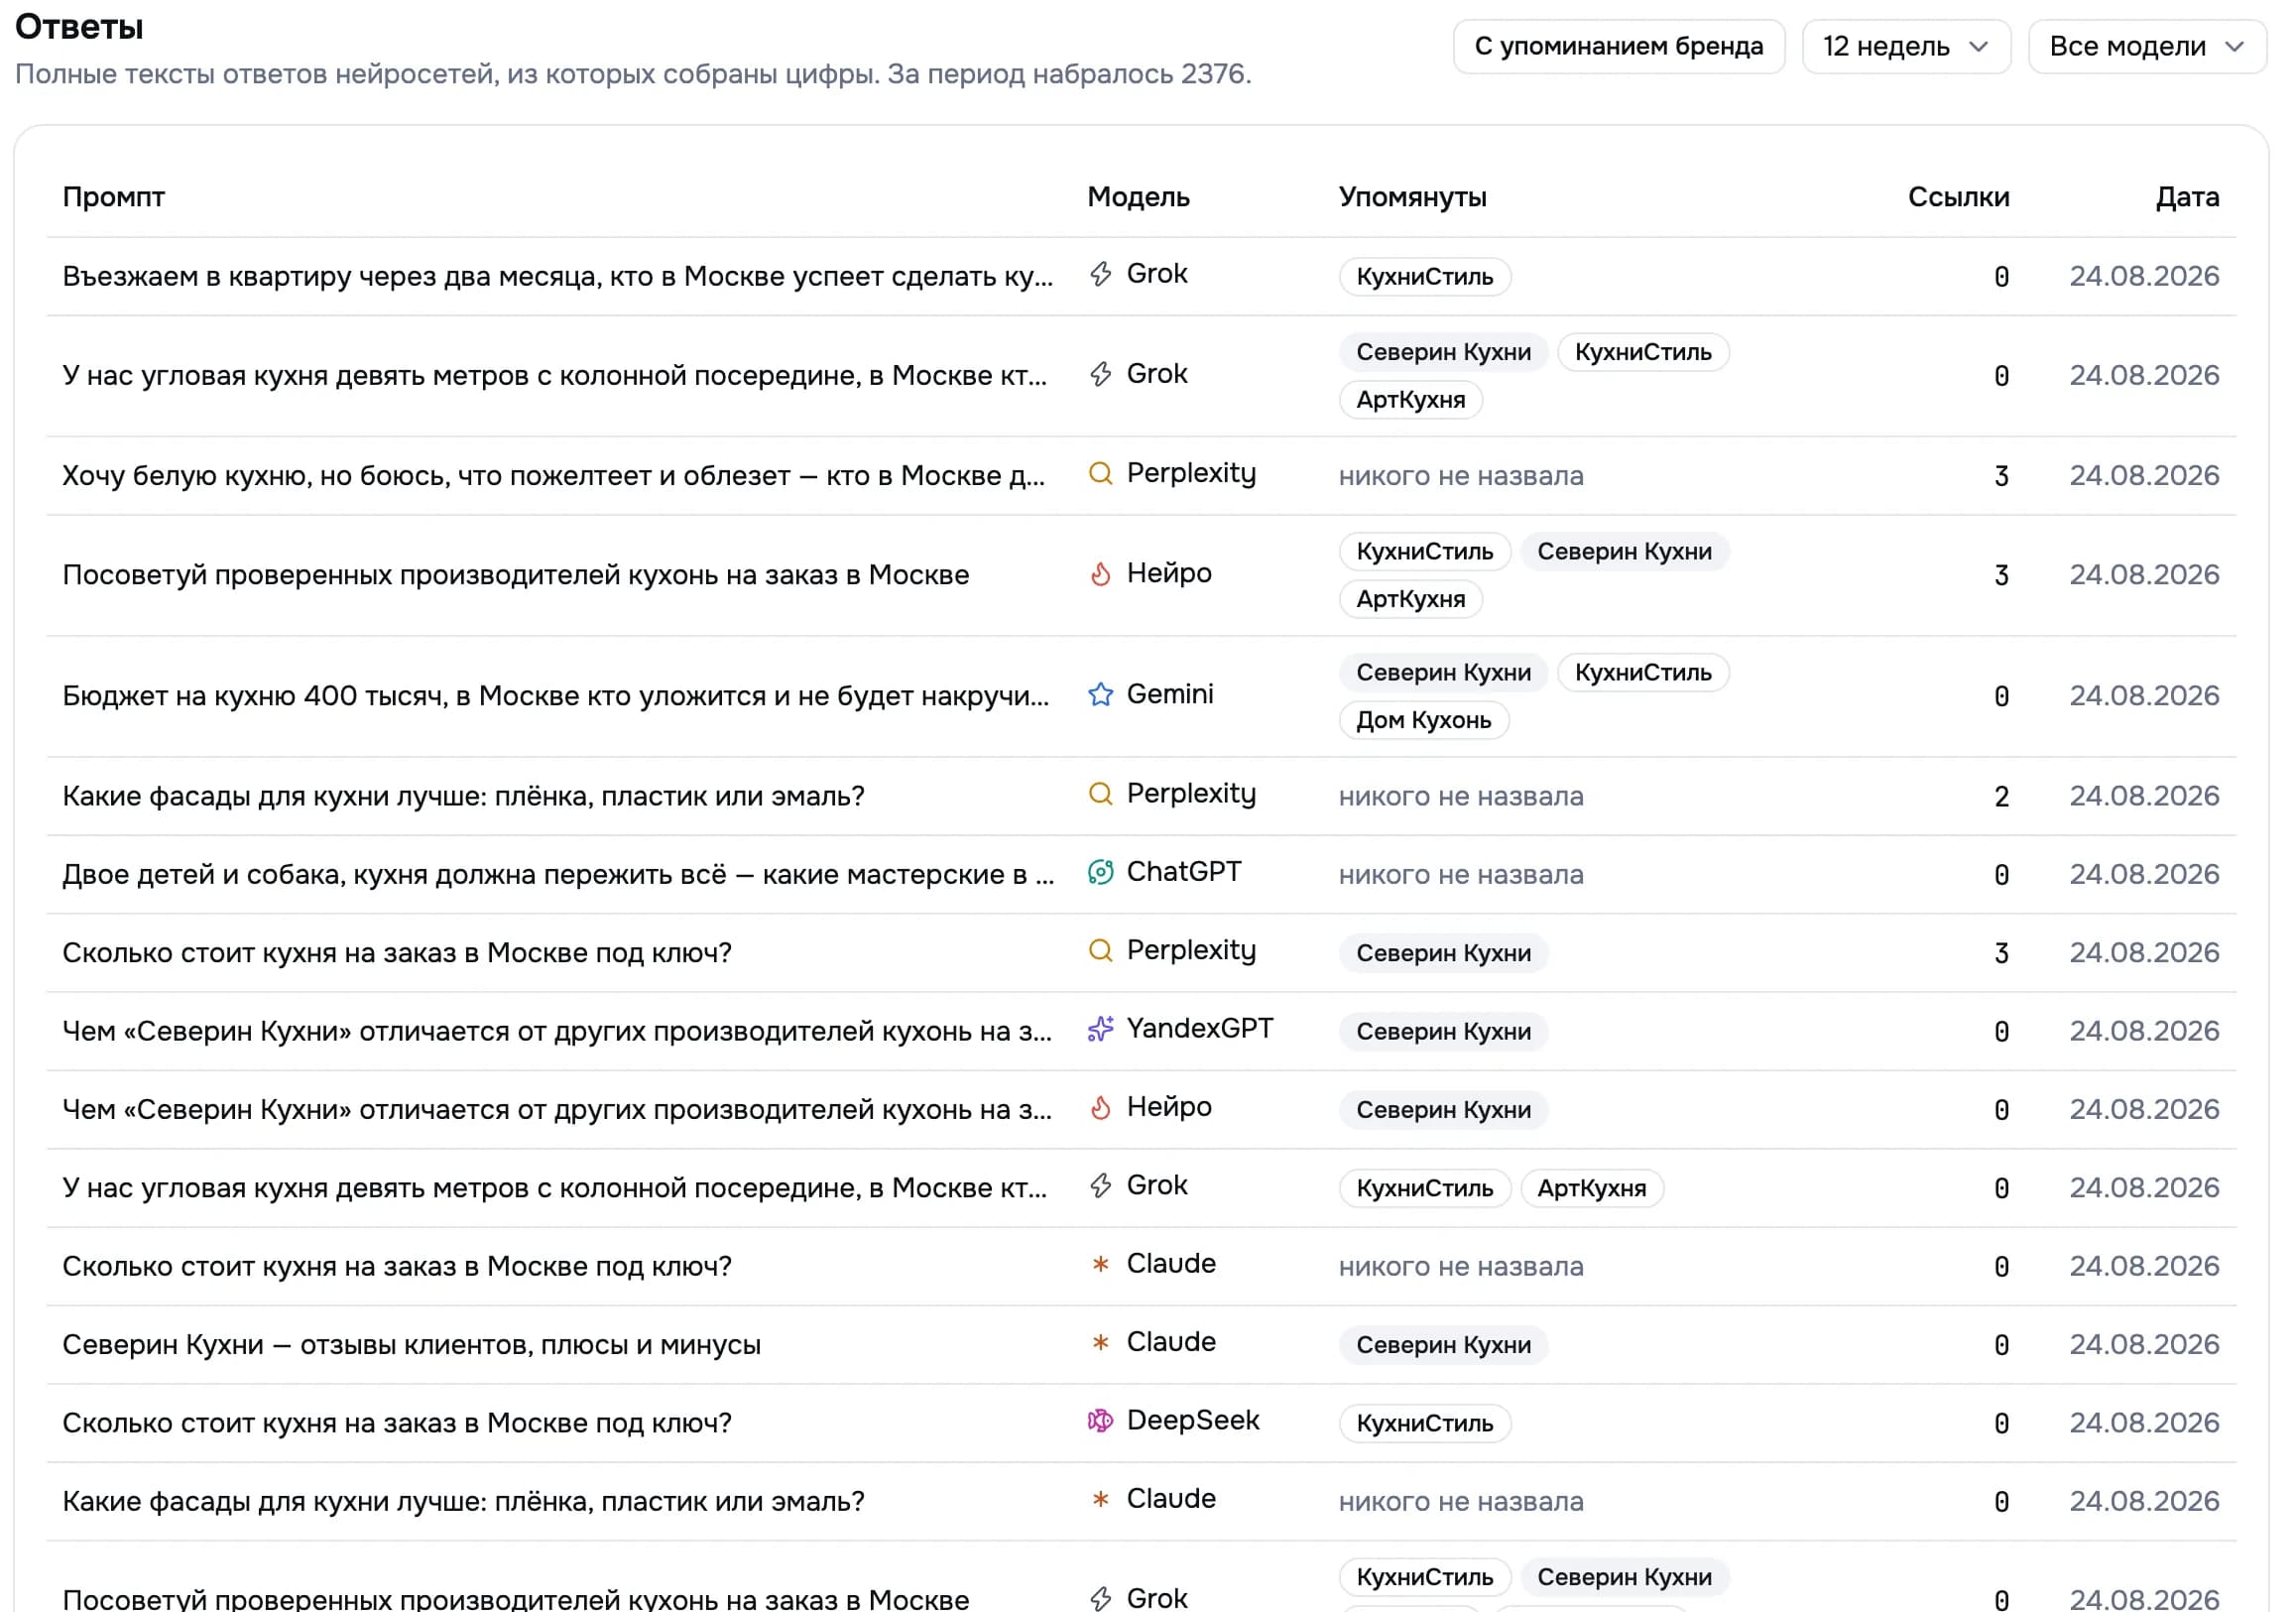Image resolution: width=2296 pixels, height=1612 pixels.
Task: Click the date "24.08.2026" in the "Въезжаем в квартиру" row
Action: point(2144,276)
